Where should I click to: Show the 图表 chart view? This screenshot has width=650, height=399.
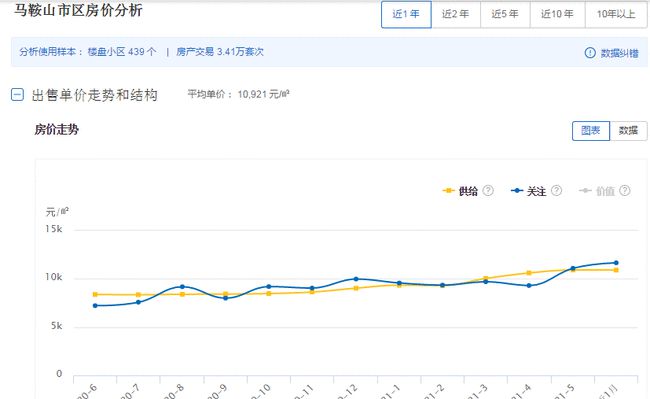coord(591,131)
